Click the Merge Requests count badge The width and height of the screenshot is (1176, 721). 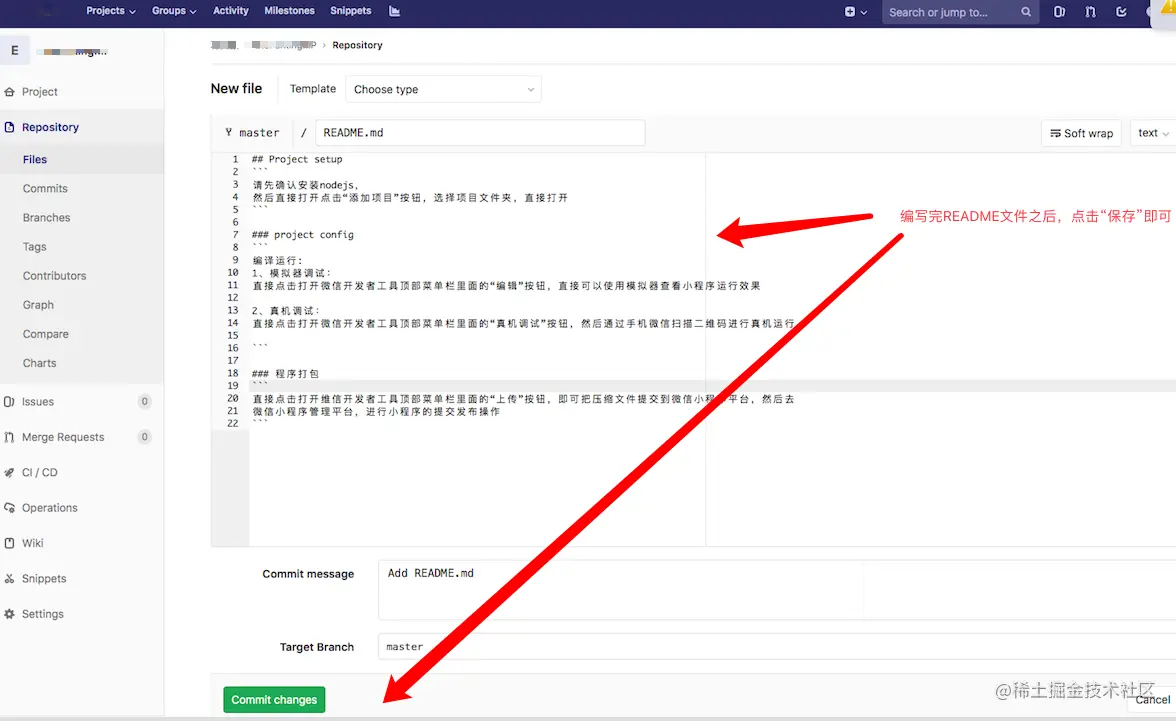click(x=145, y=437)
